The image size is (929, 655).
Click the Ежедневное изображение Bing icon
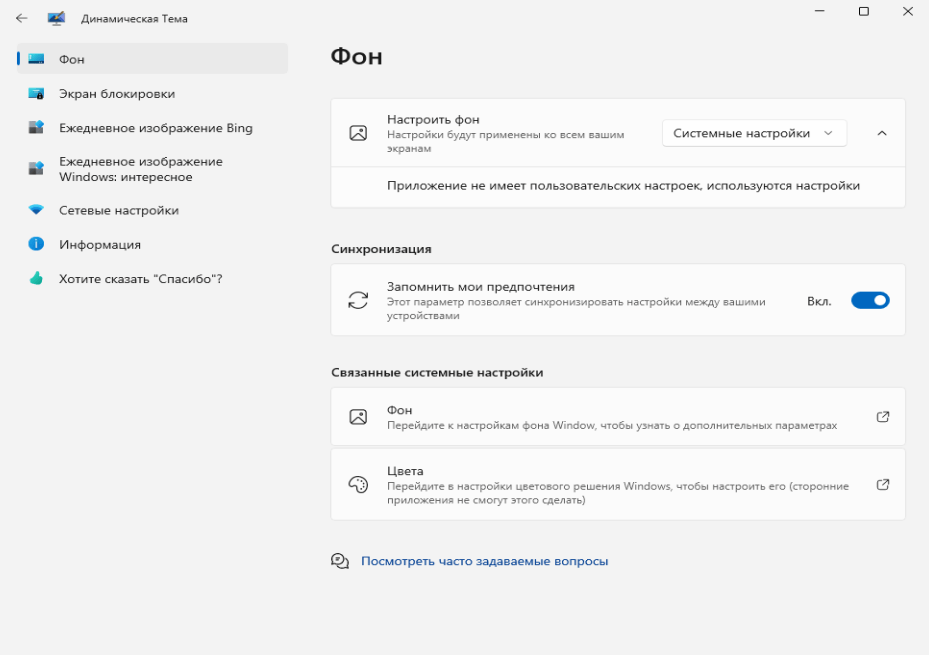coord(36,127)
